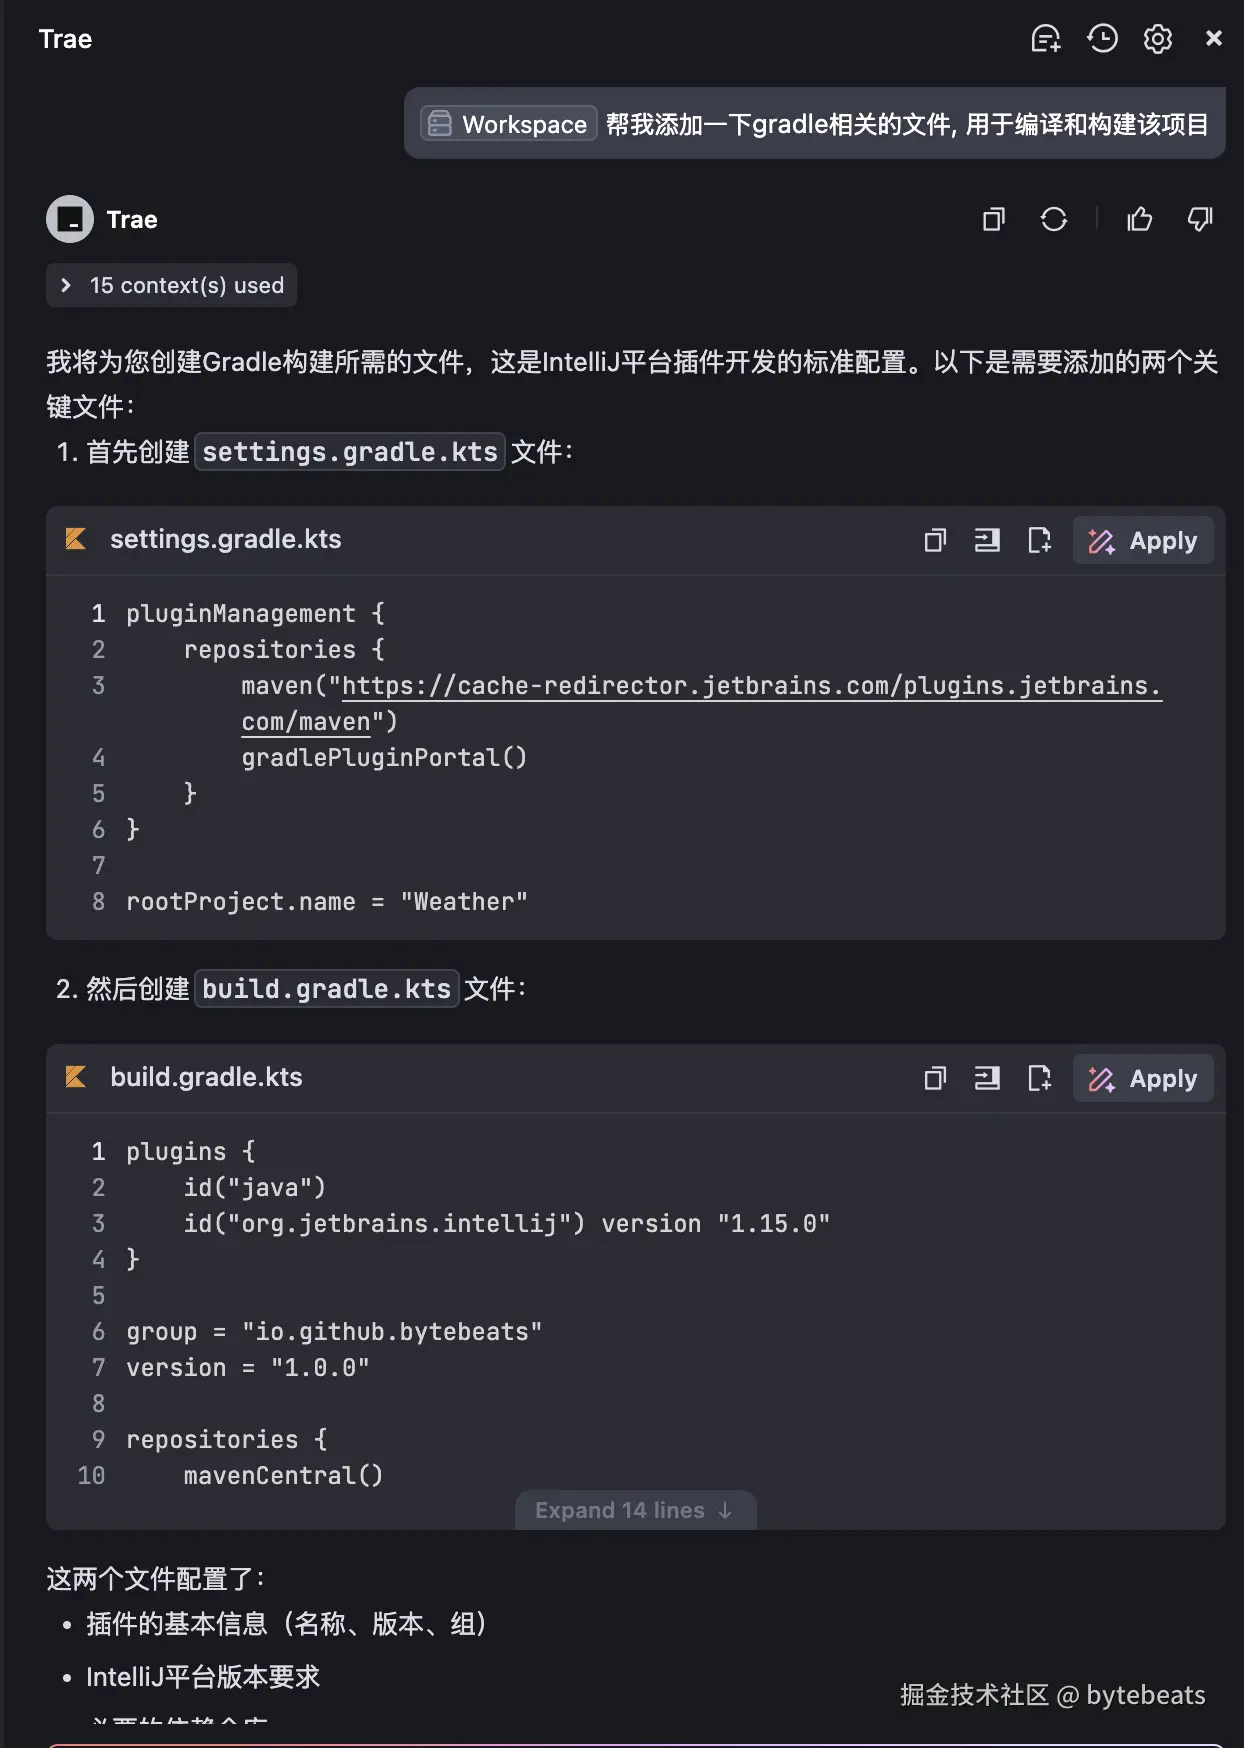Expand 14 hidden lines in build.gradle.kts
This screenshot has height=1748, width=1244.
click(x=635, y=1509)
